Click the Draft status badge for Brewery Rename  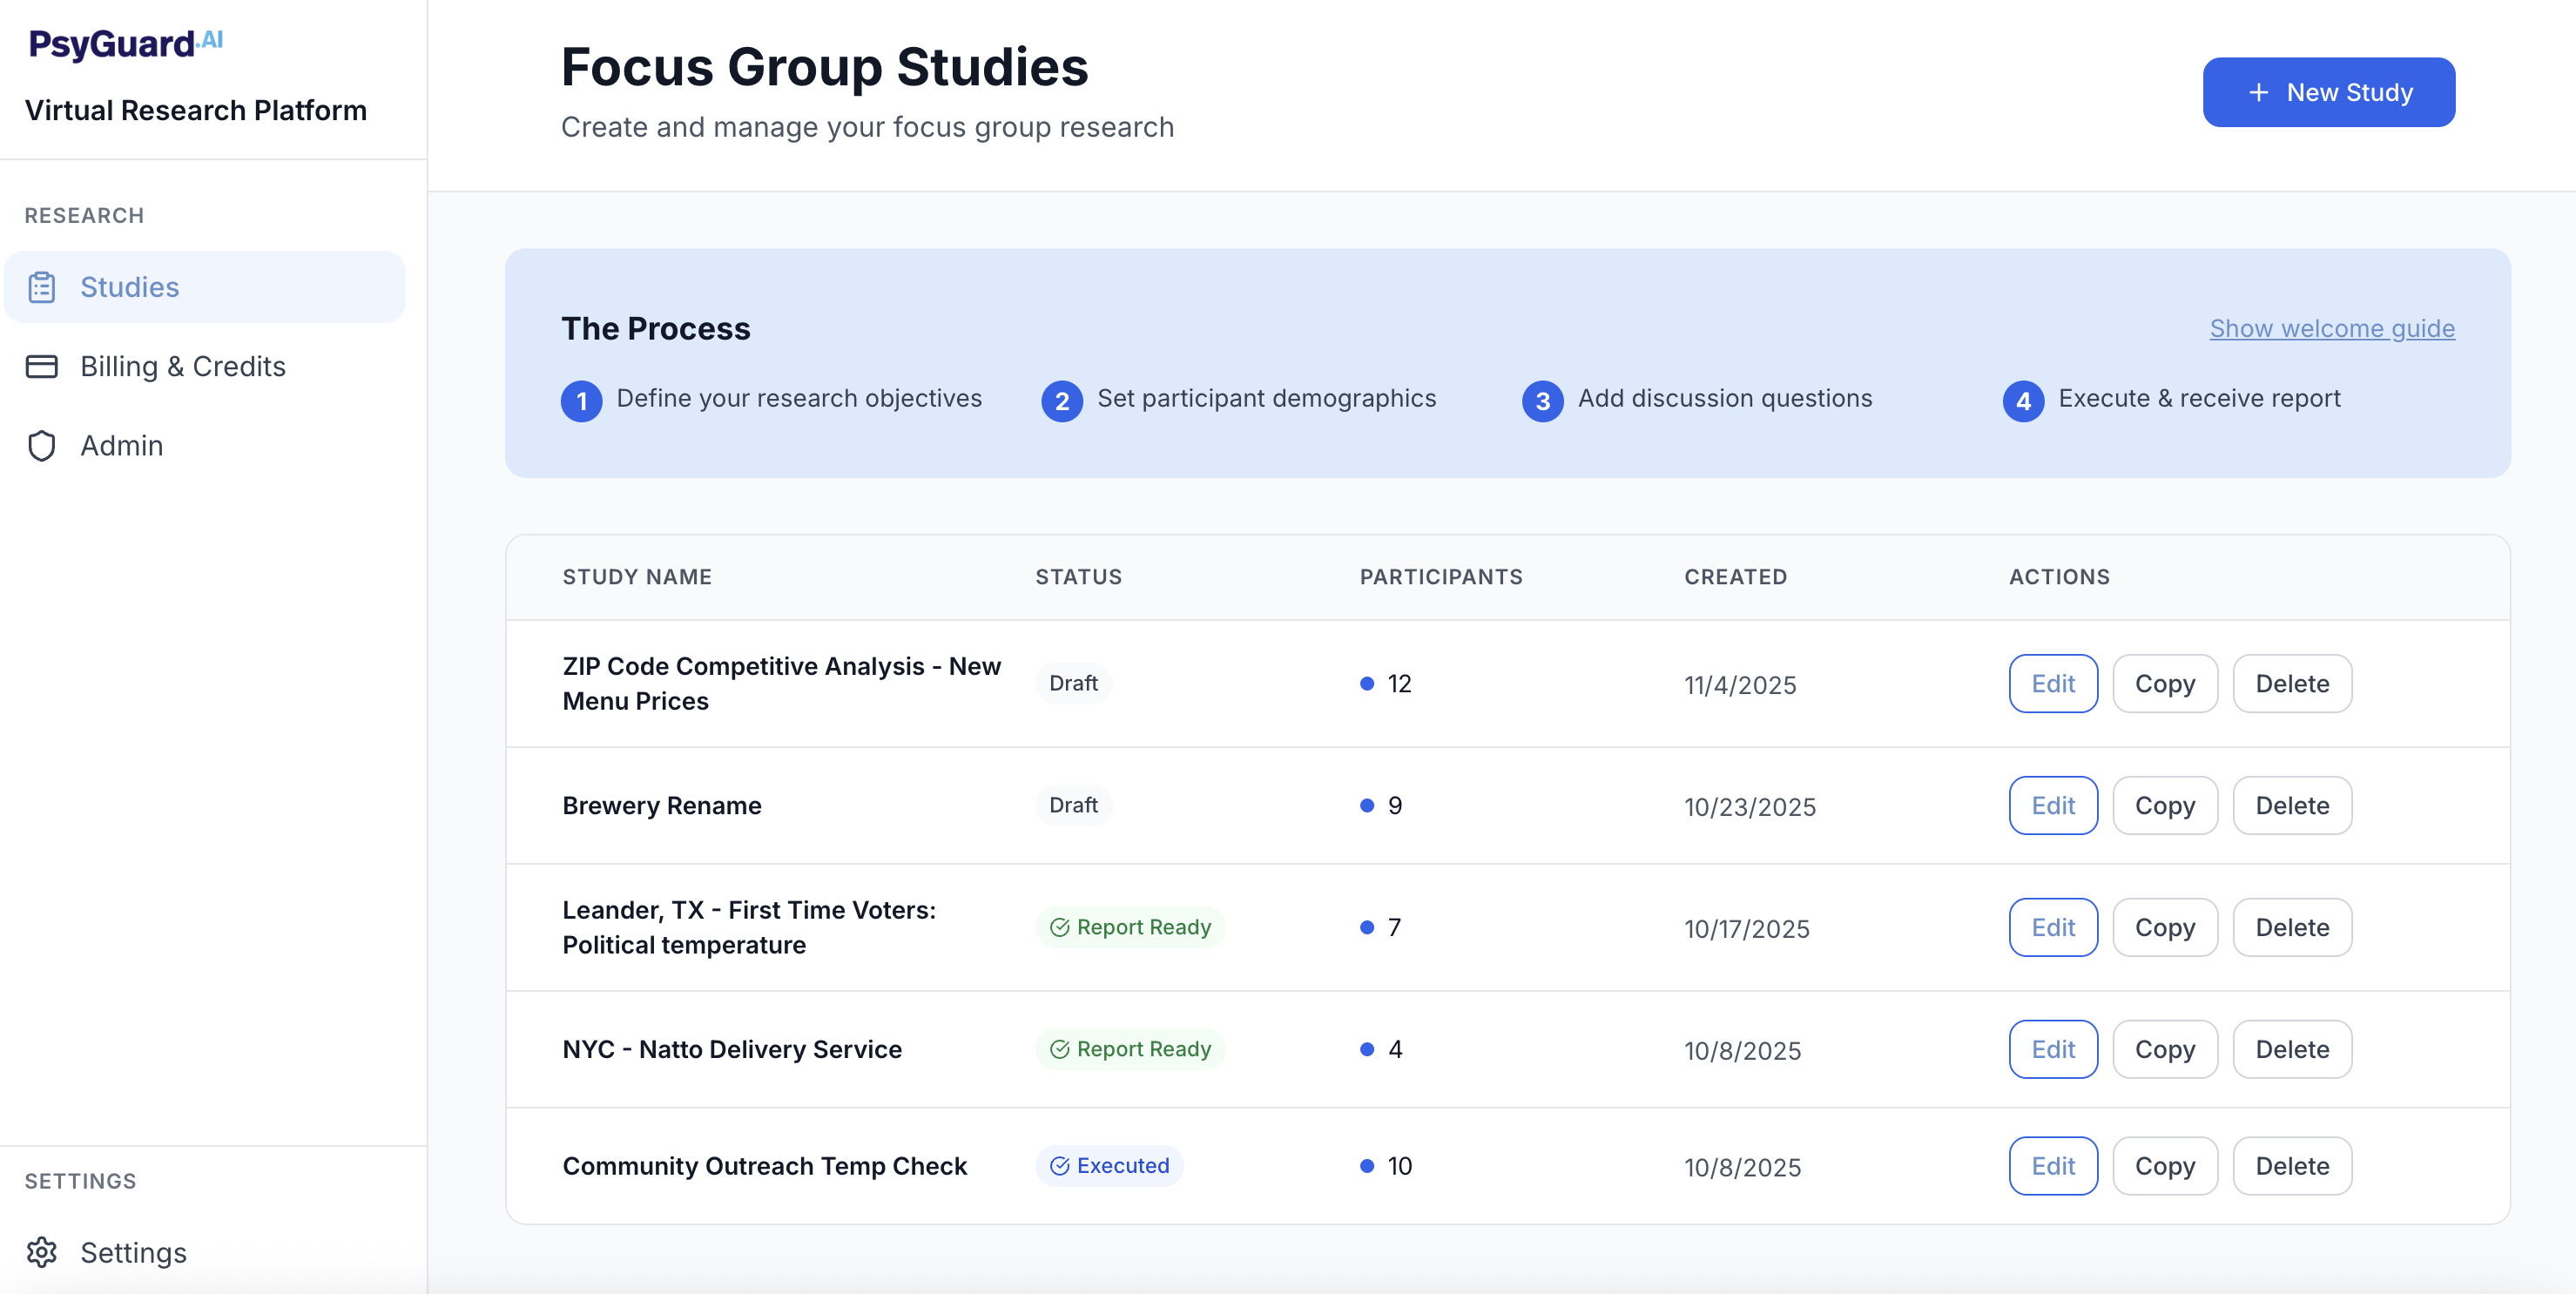tap(1073, 805)
